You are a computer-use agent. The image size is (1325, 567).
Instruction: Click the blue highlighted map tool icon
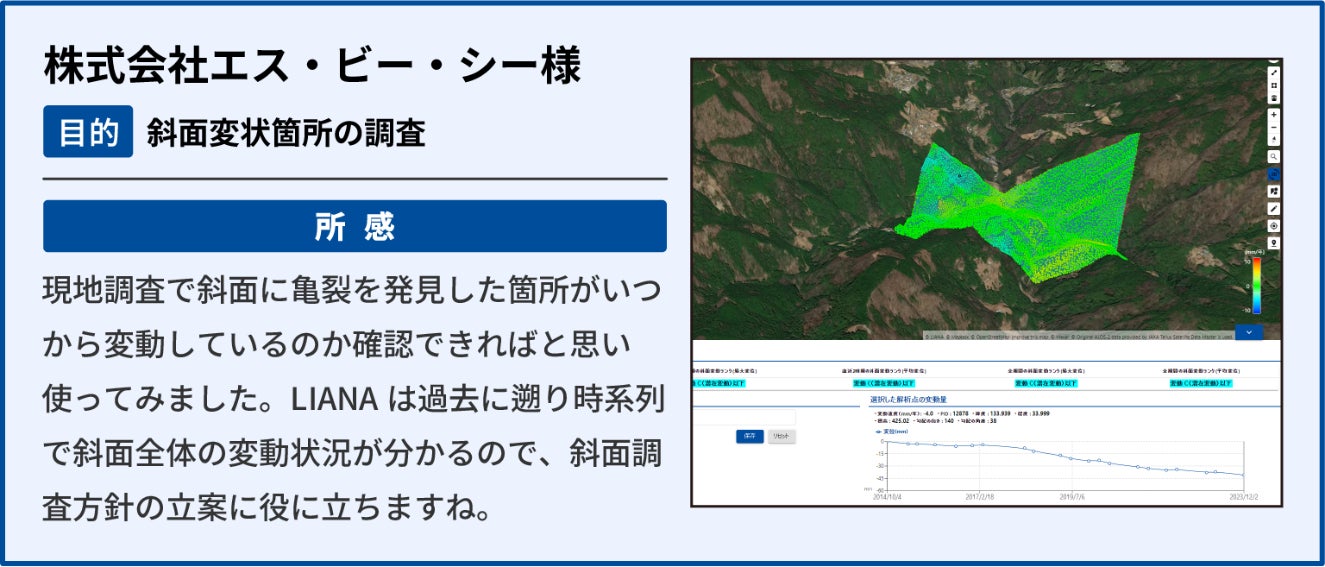click(x=1274, y=175)
